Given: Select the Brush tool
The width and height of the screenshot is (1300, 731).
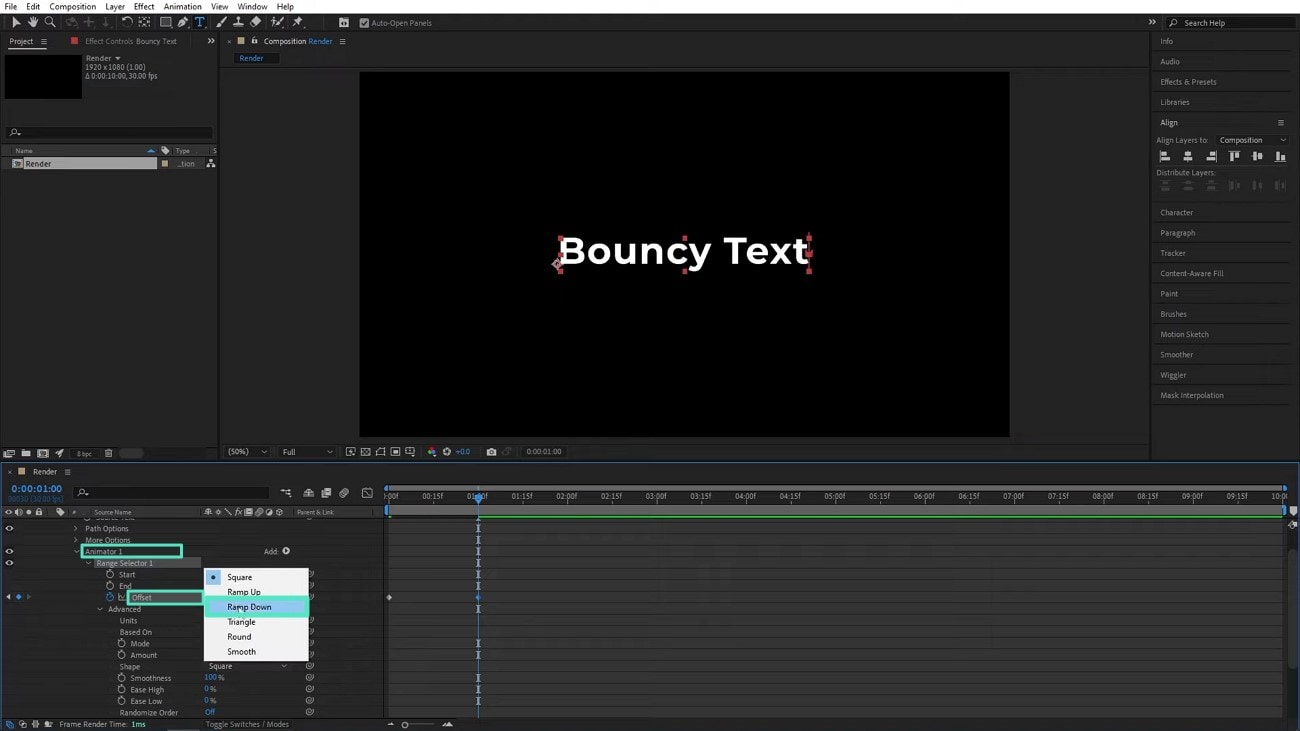Looking at the screenshot, I should pyautogui.click(x=221, y=22).
